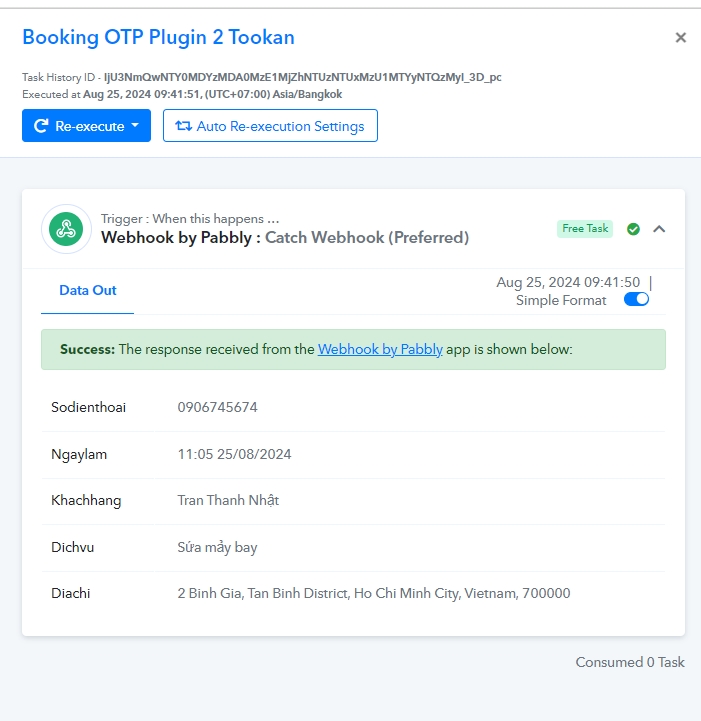Click the Catch Webhook (Preferred) step heading

367,238
